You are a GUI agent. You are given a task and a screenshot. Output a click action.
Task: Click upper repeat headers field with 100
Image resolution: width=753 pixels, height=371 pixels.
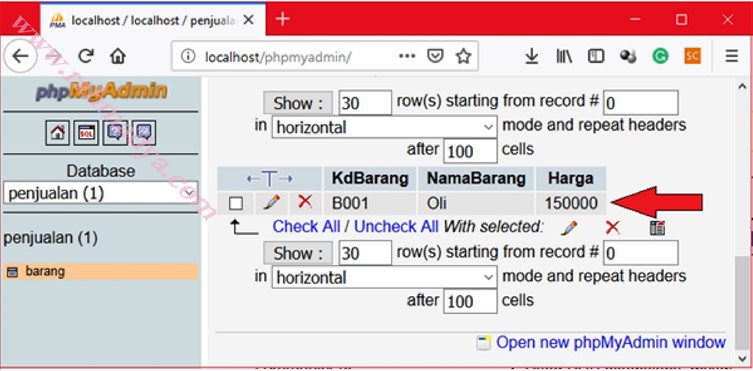pos(470,152)
